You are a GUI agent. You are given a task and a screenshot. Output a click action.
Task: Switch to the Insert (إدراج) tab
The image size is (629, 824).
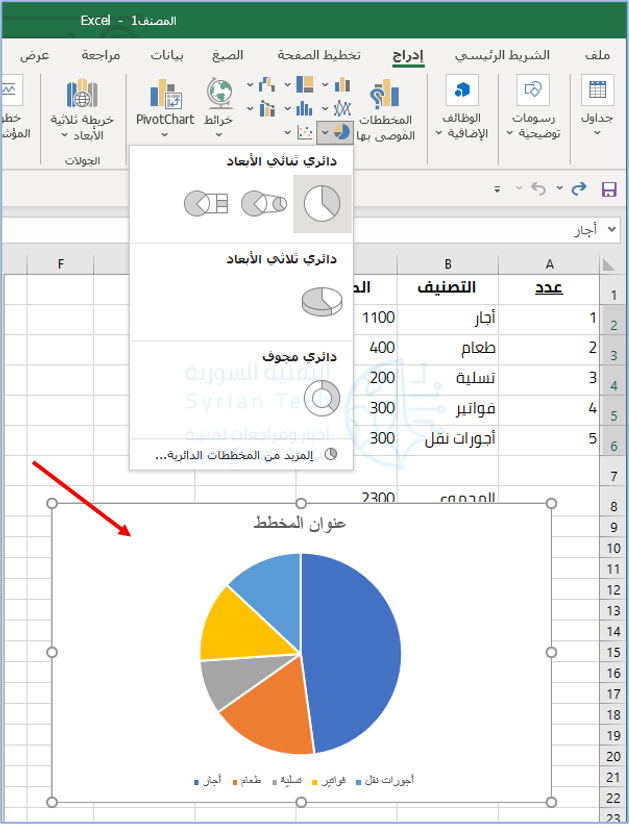[x=408, y=56]
